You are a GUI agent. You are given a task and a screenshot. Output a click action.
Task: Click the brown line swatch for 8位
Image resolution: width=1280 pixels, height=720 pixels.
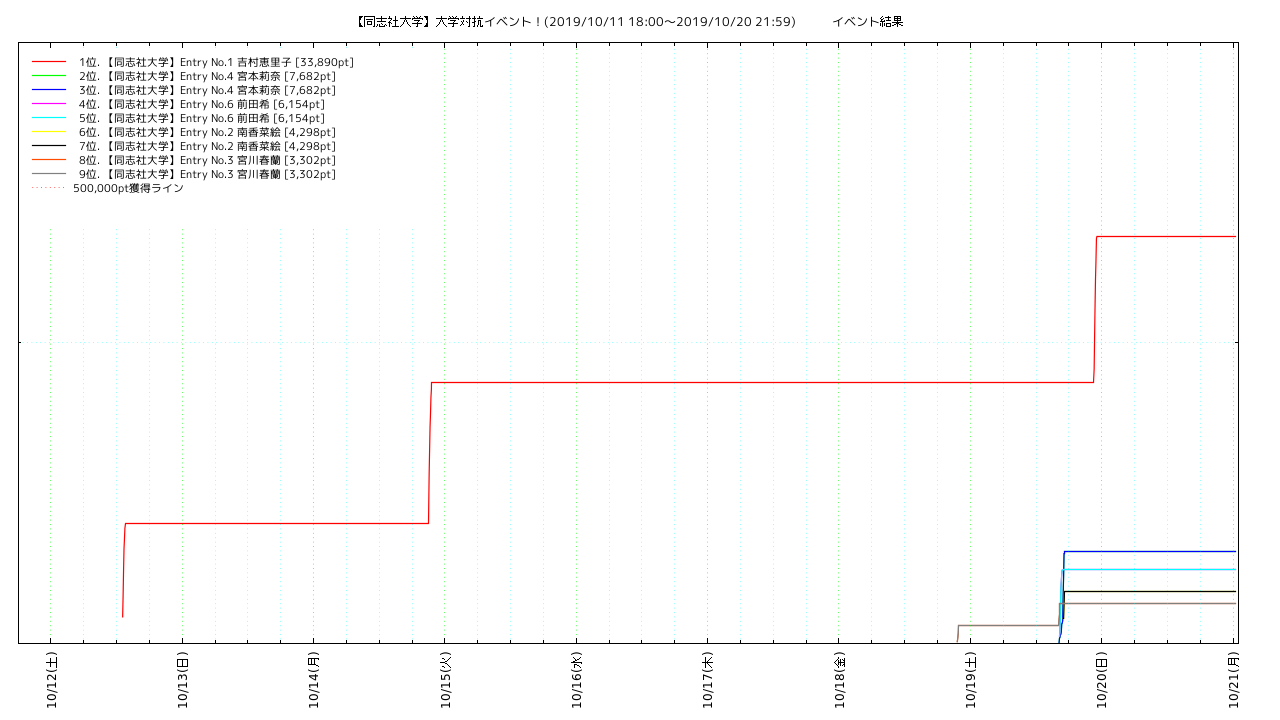tap(49, 160)
